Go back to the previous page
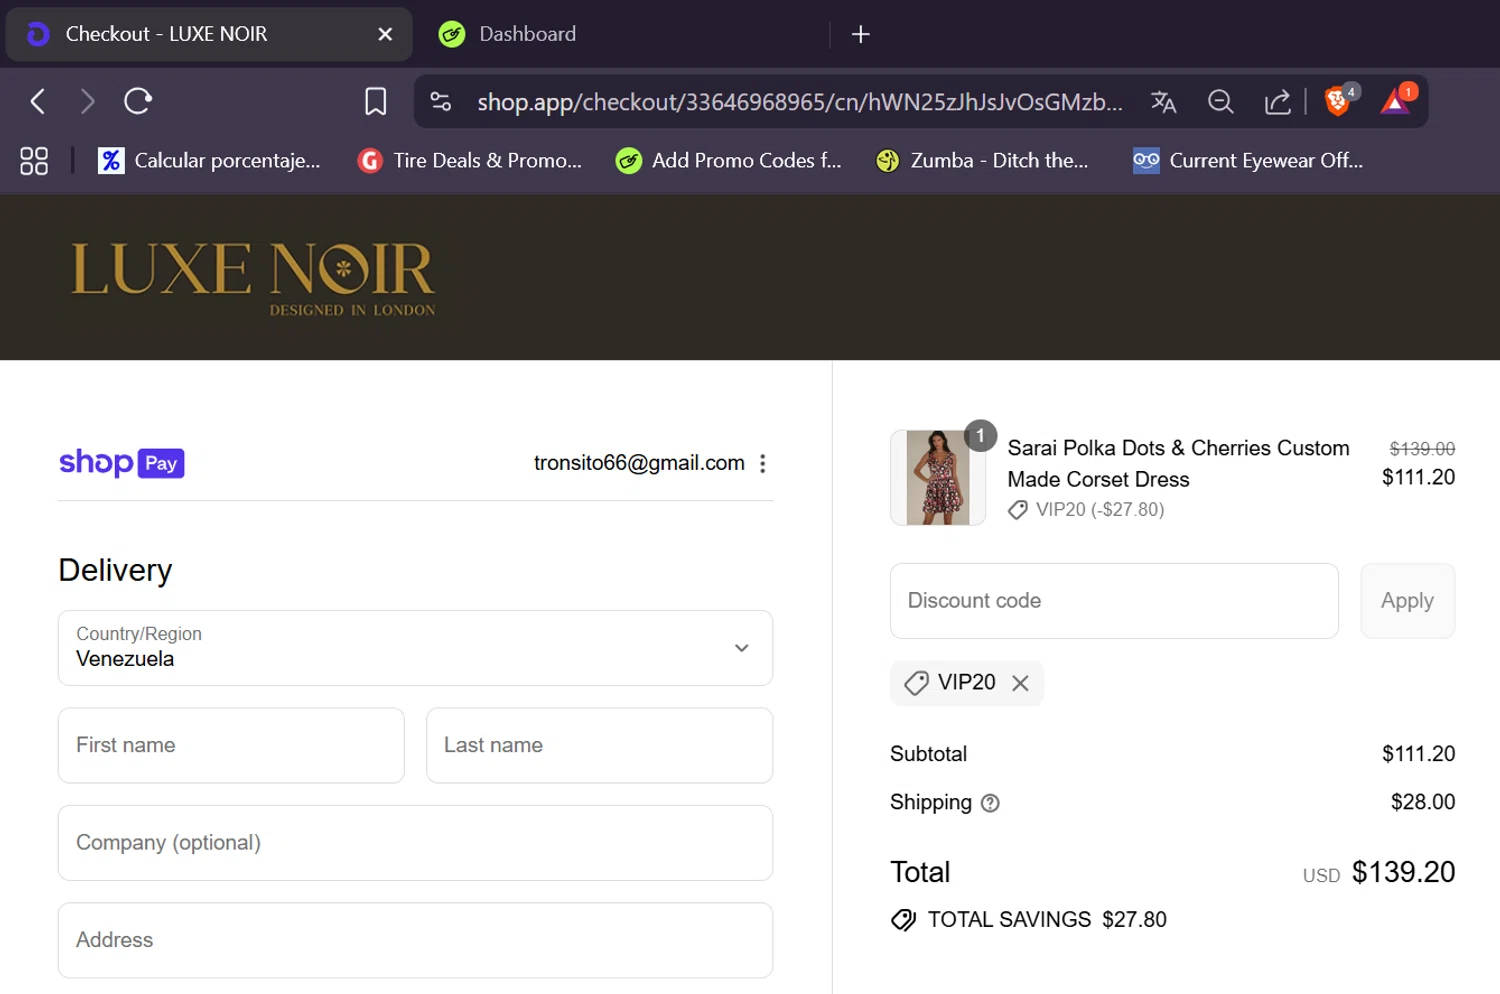This screenshot has height=994, width=1500. (x=38, y=101)
